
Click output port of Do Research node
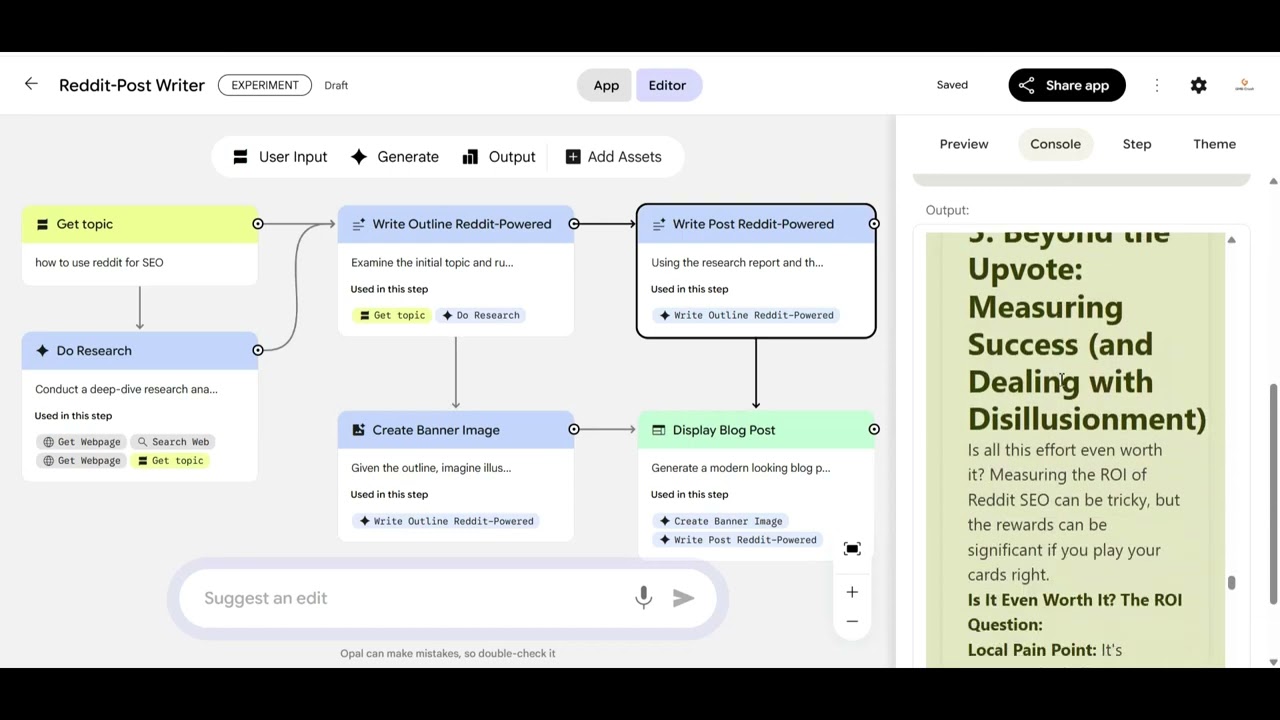click(x=258, y=350)
